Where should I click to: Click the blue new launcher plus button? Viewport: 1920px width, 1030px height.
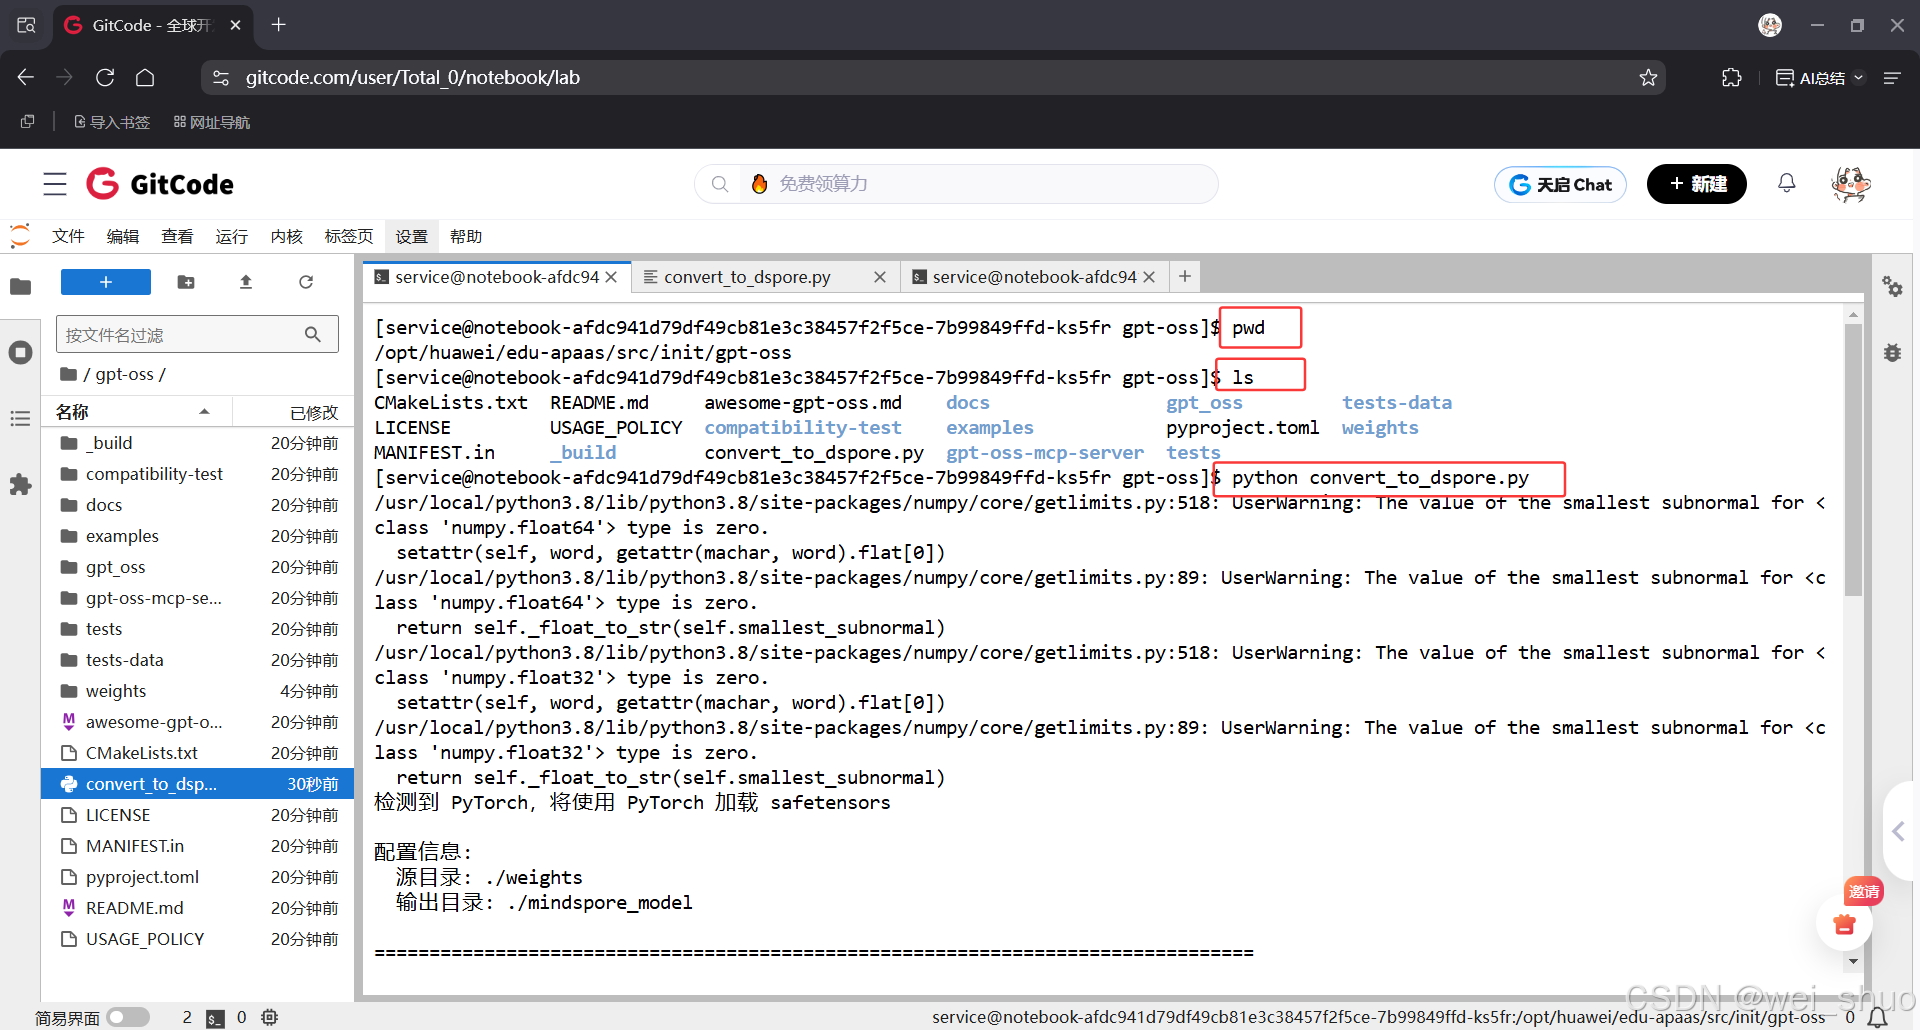coord(106,282)
